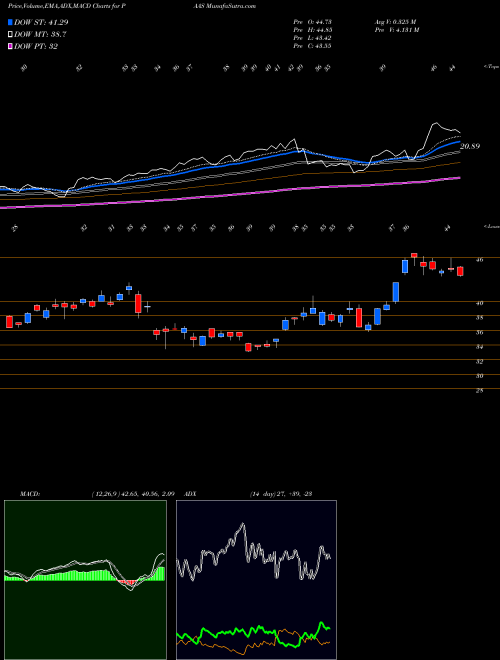
Task: Open the MACD histogram chart thumbnail
Action: tap(85, 580)
